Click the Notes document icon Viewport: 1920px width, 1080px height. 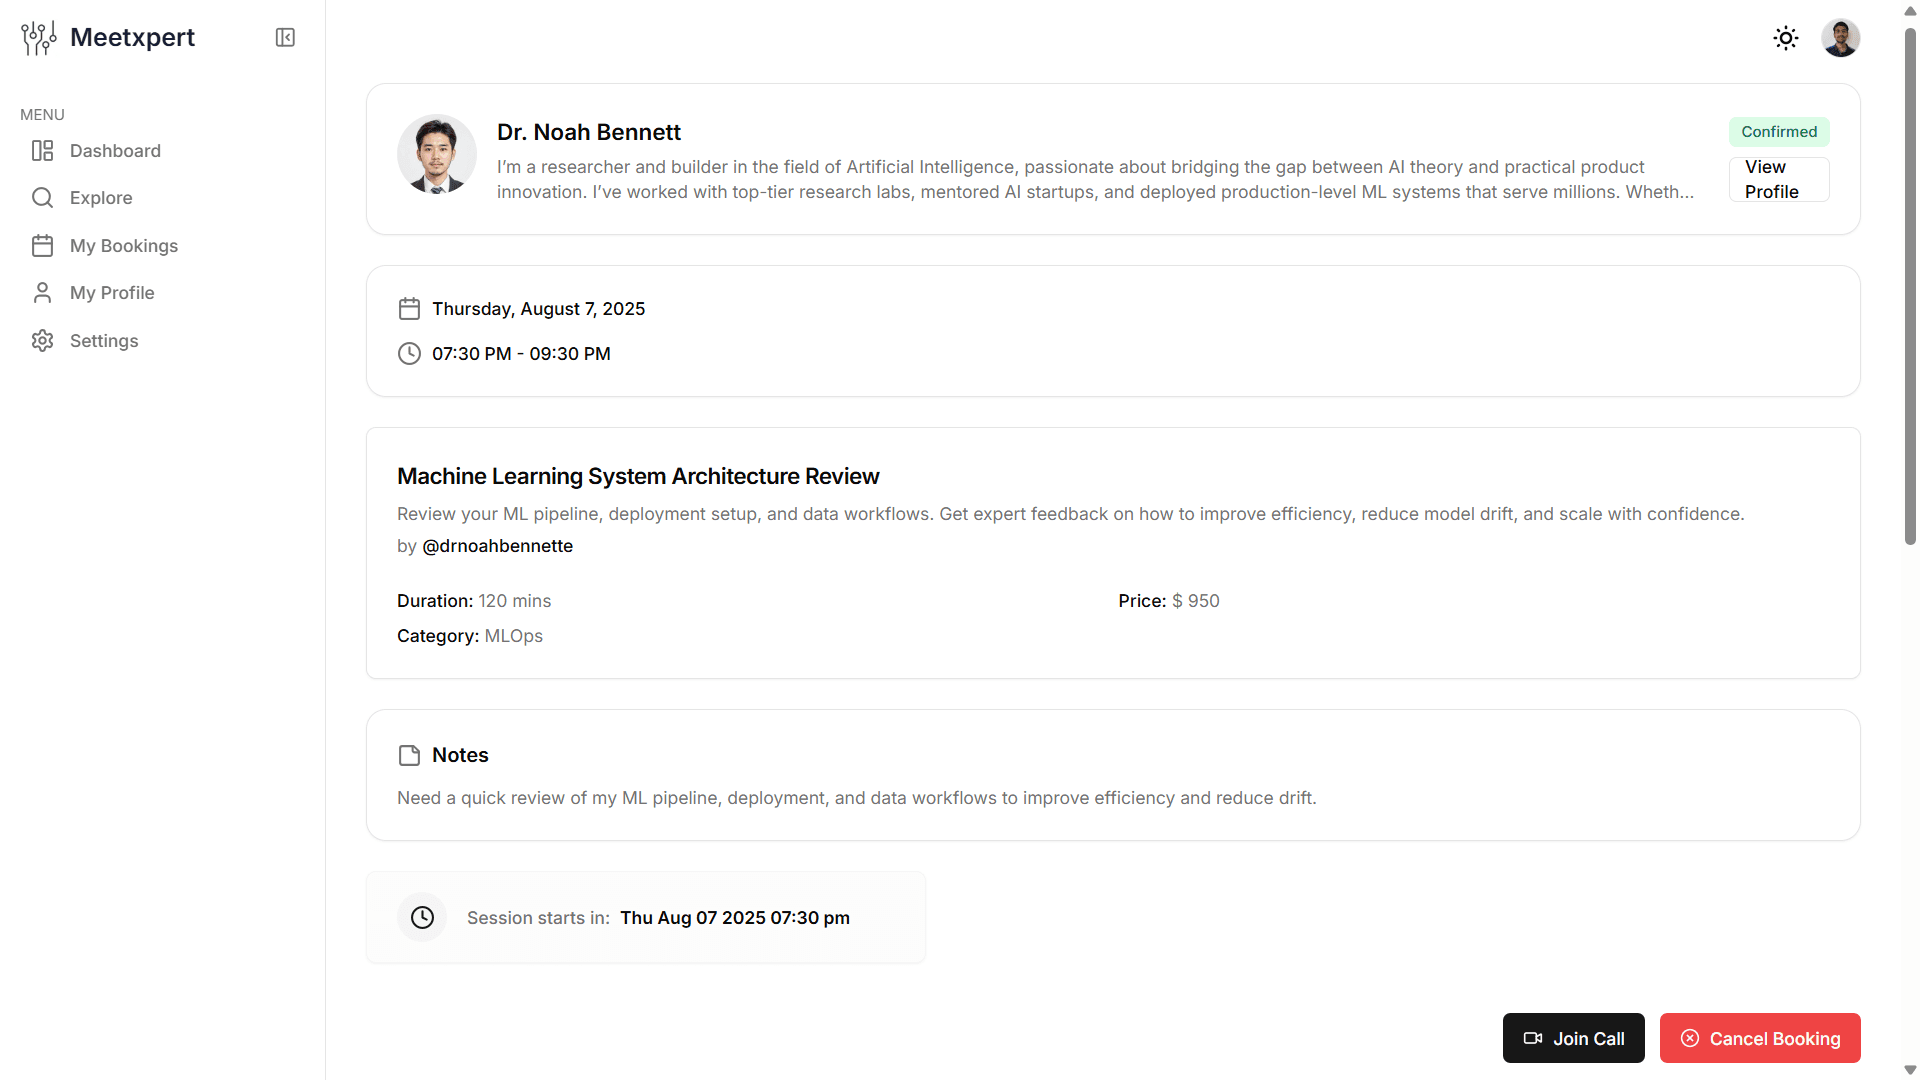tap(409, 756)
